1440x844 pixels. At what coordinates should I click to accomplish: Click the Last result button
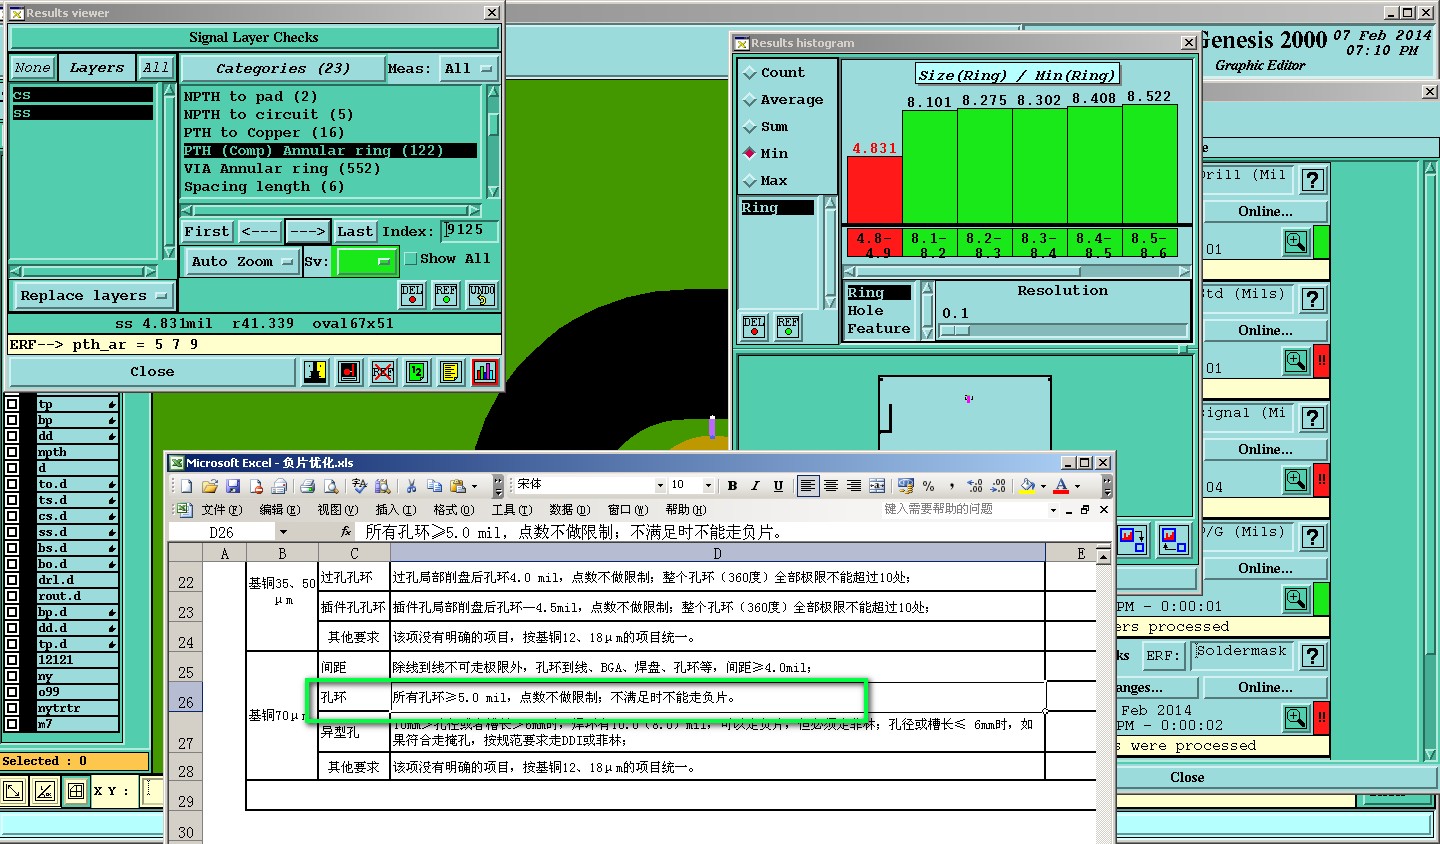click(355, 232)
